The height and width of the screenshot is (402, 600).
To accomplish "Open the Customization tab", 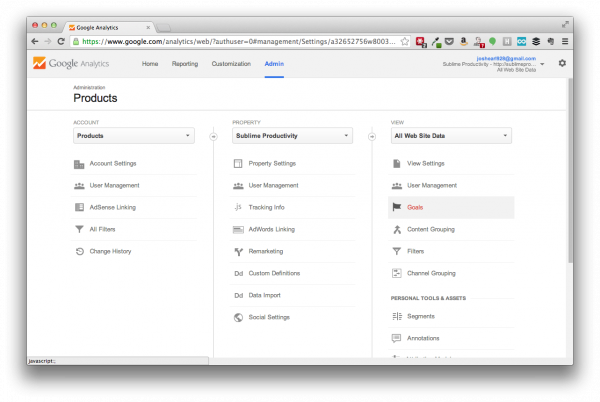I will pos(231,64).
